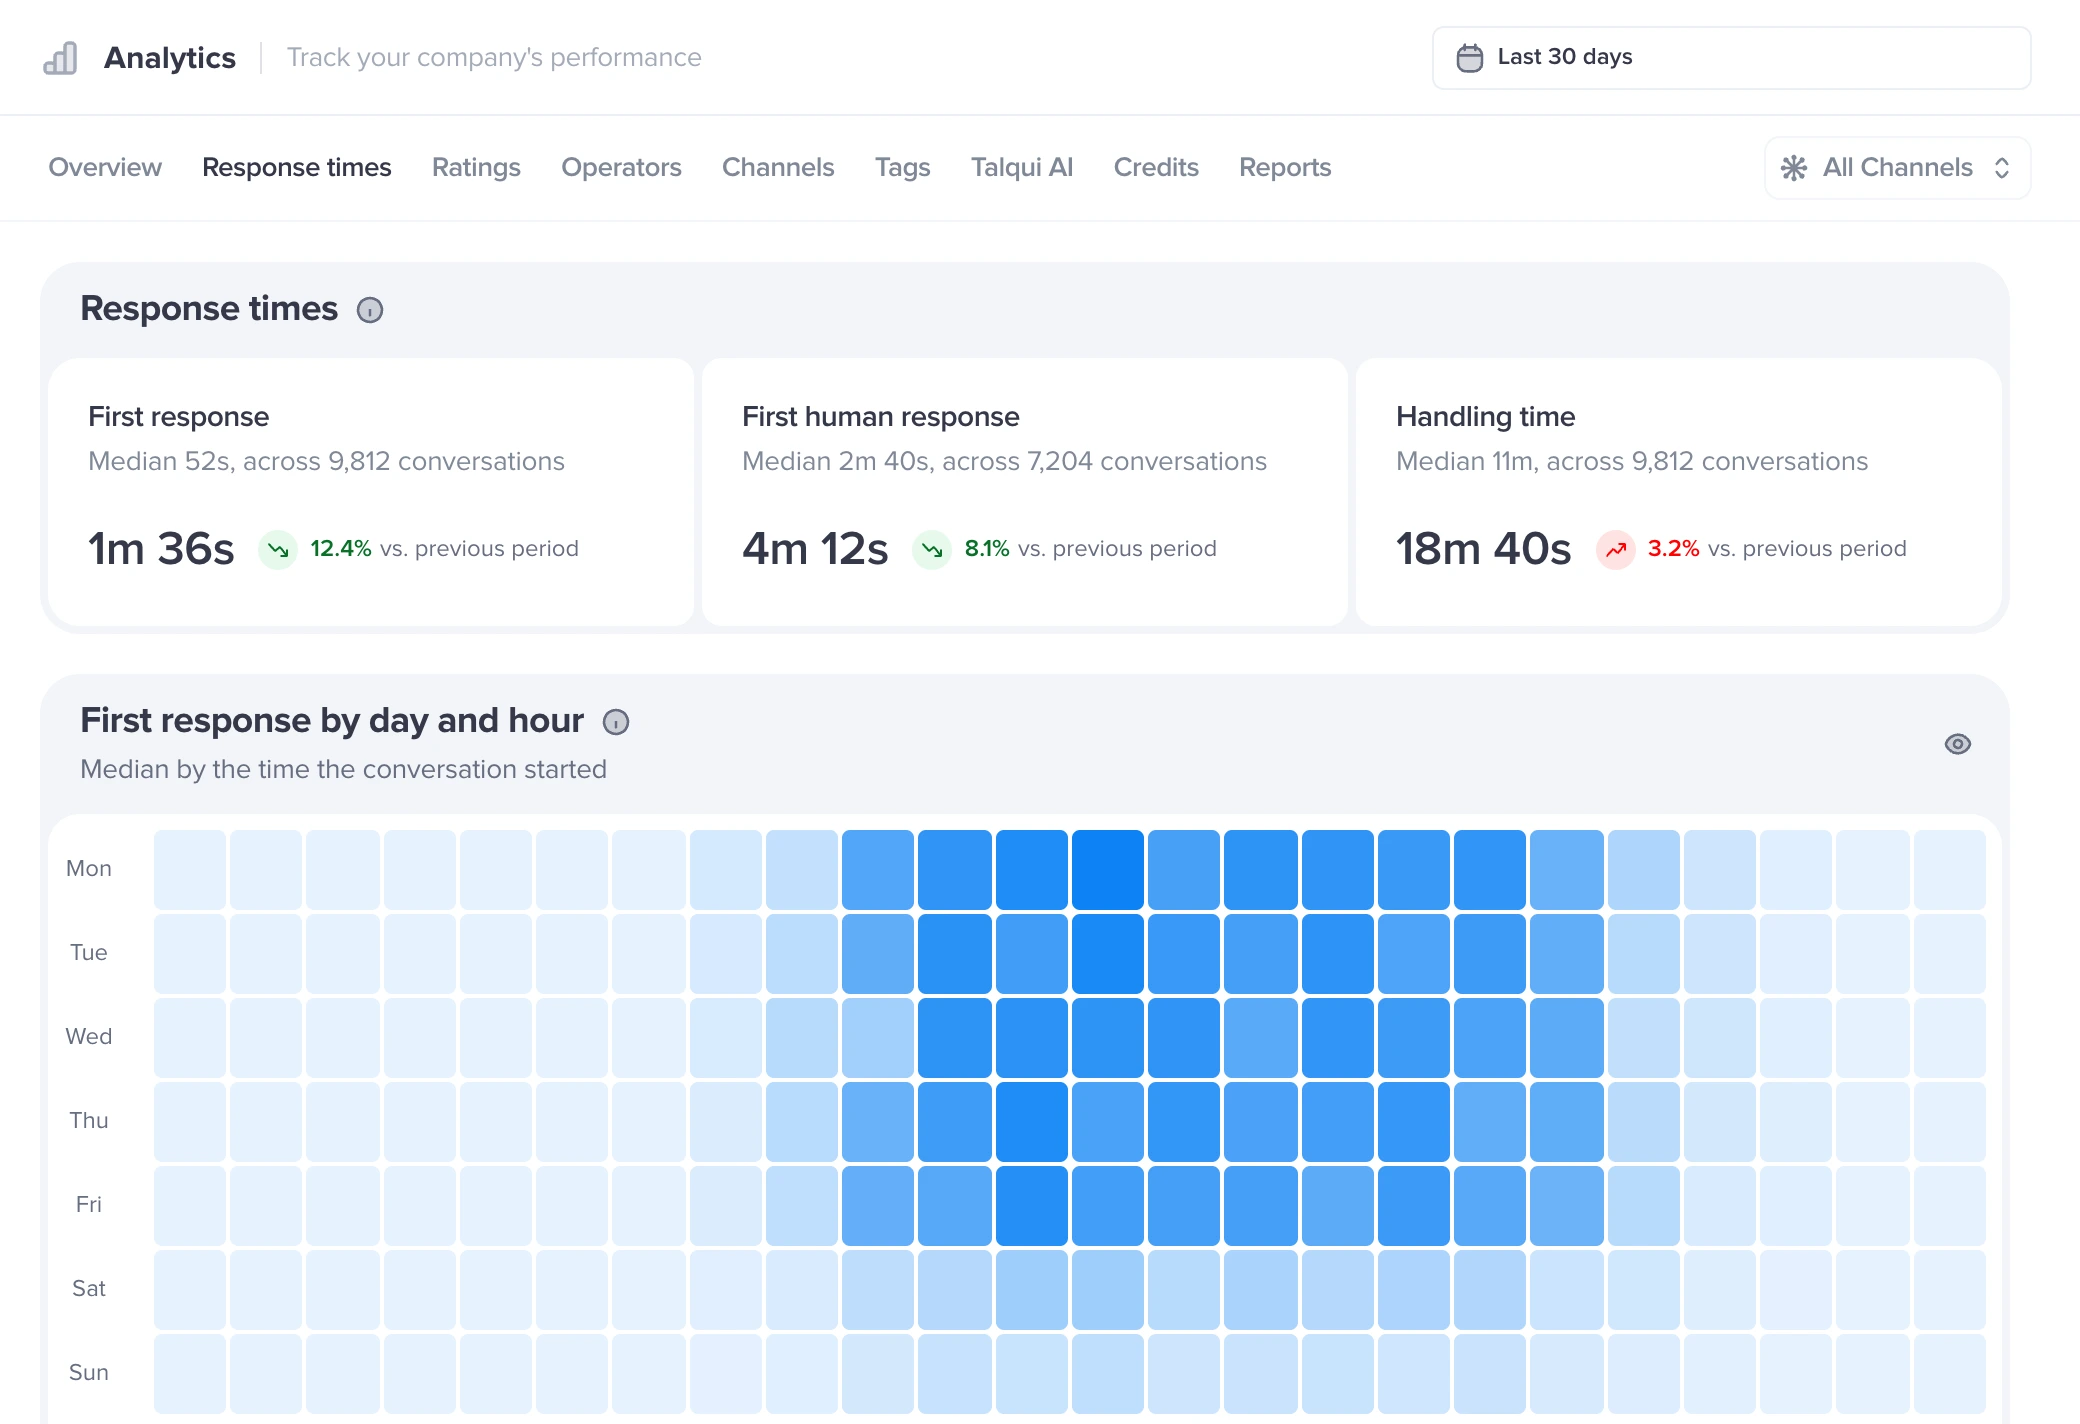The width and height of the screenshot is (2080, 1424).
Task: Click the Handling time card title
Action: click(1486, 416)
